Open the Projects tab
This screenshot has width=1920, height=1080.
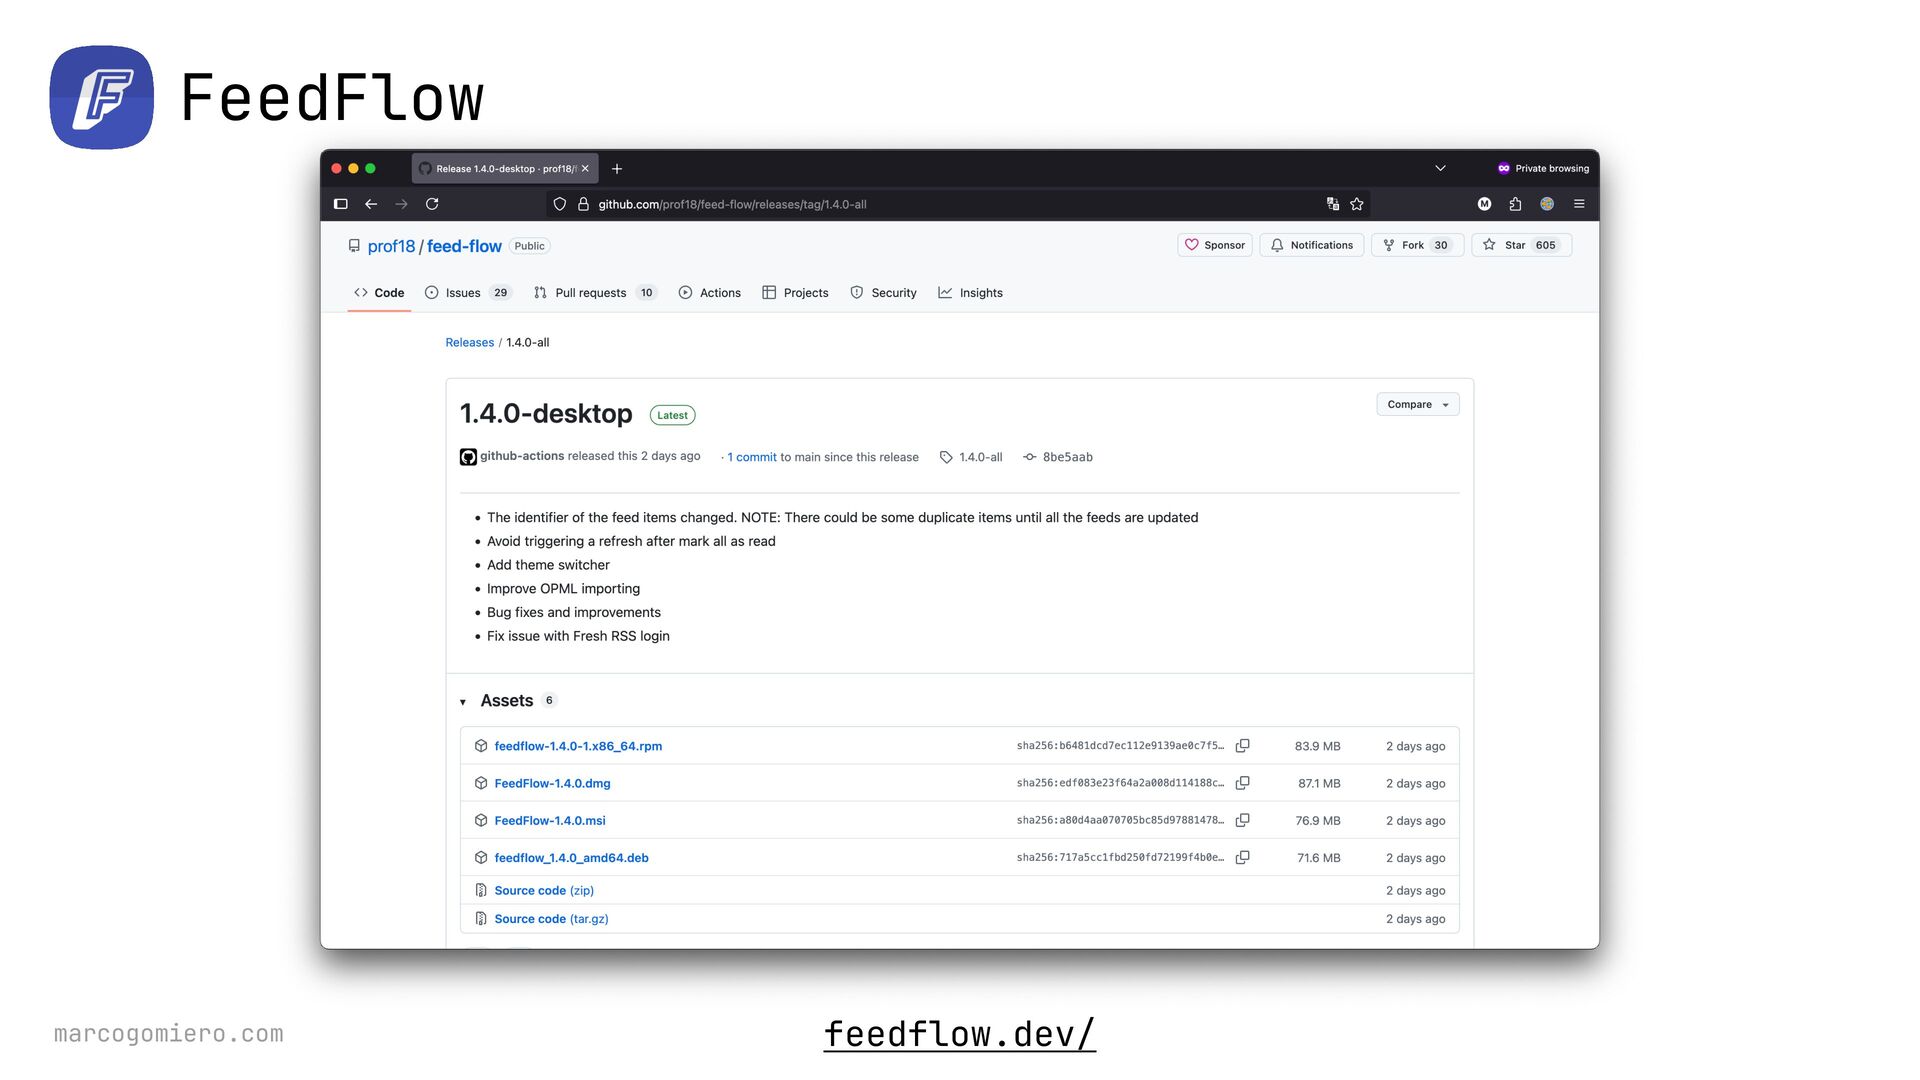click(795, 293)
